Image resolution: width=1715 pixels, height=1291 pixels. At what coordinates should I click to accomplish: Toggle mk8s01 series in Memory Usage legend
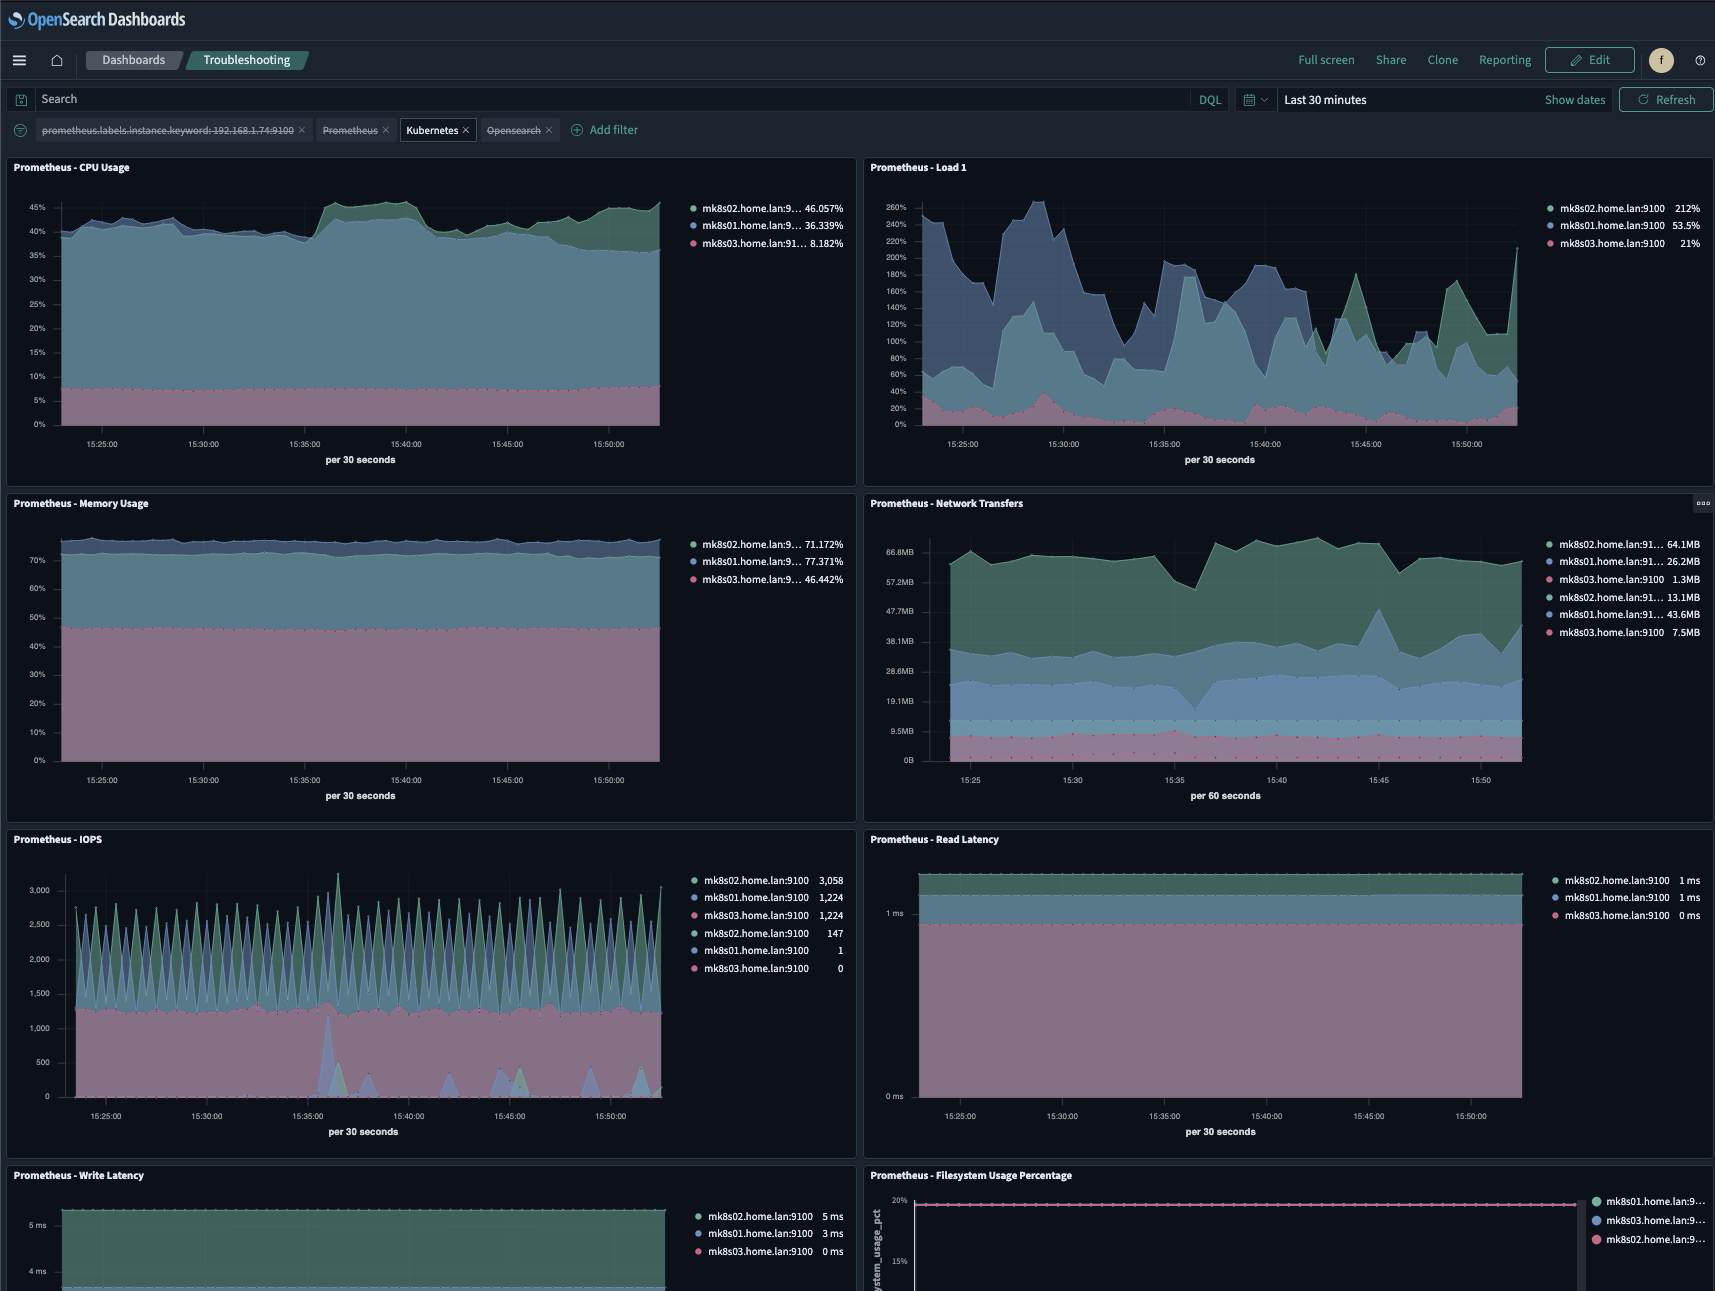tap(750, 562)
